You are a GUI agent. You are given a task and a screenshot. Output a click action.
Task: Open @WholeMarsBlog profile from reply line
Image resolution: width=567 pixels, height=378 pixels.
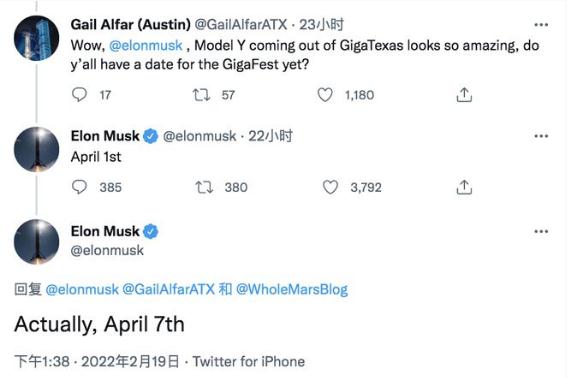pos(292,289)
